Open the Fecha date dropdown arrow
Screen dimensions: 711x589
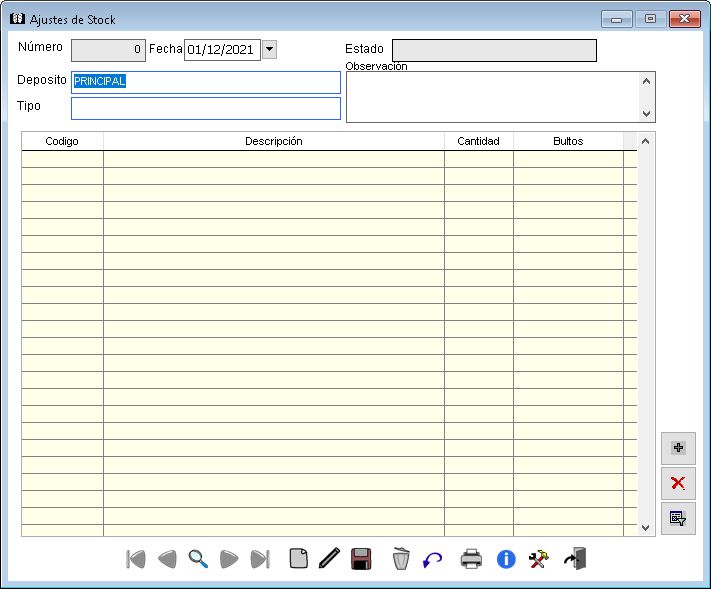pyautogui.click(x=269, y=50)
